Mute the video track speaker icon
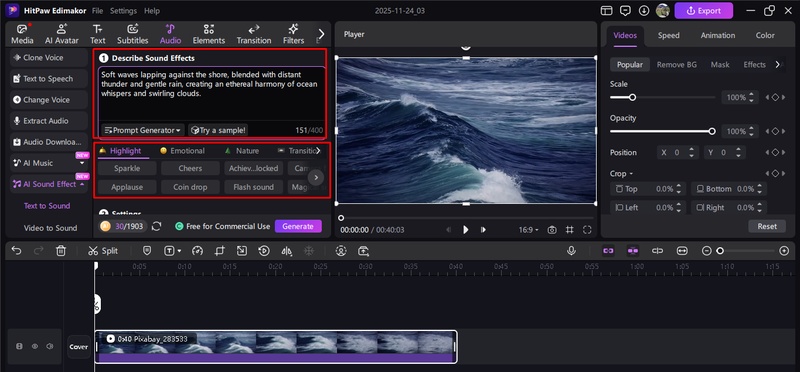The height and width of the screenshot is (372, 800). [49, 346]
